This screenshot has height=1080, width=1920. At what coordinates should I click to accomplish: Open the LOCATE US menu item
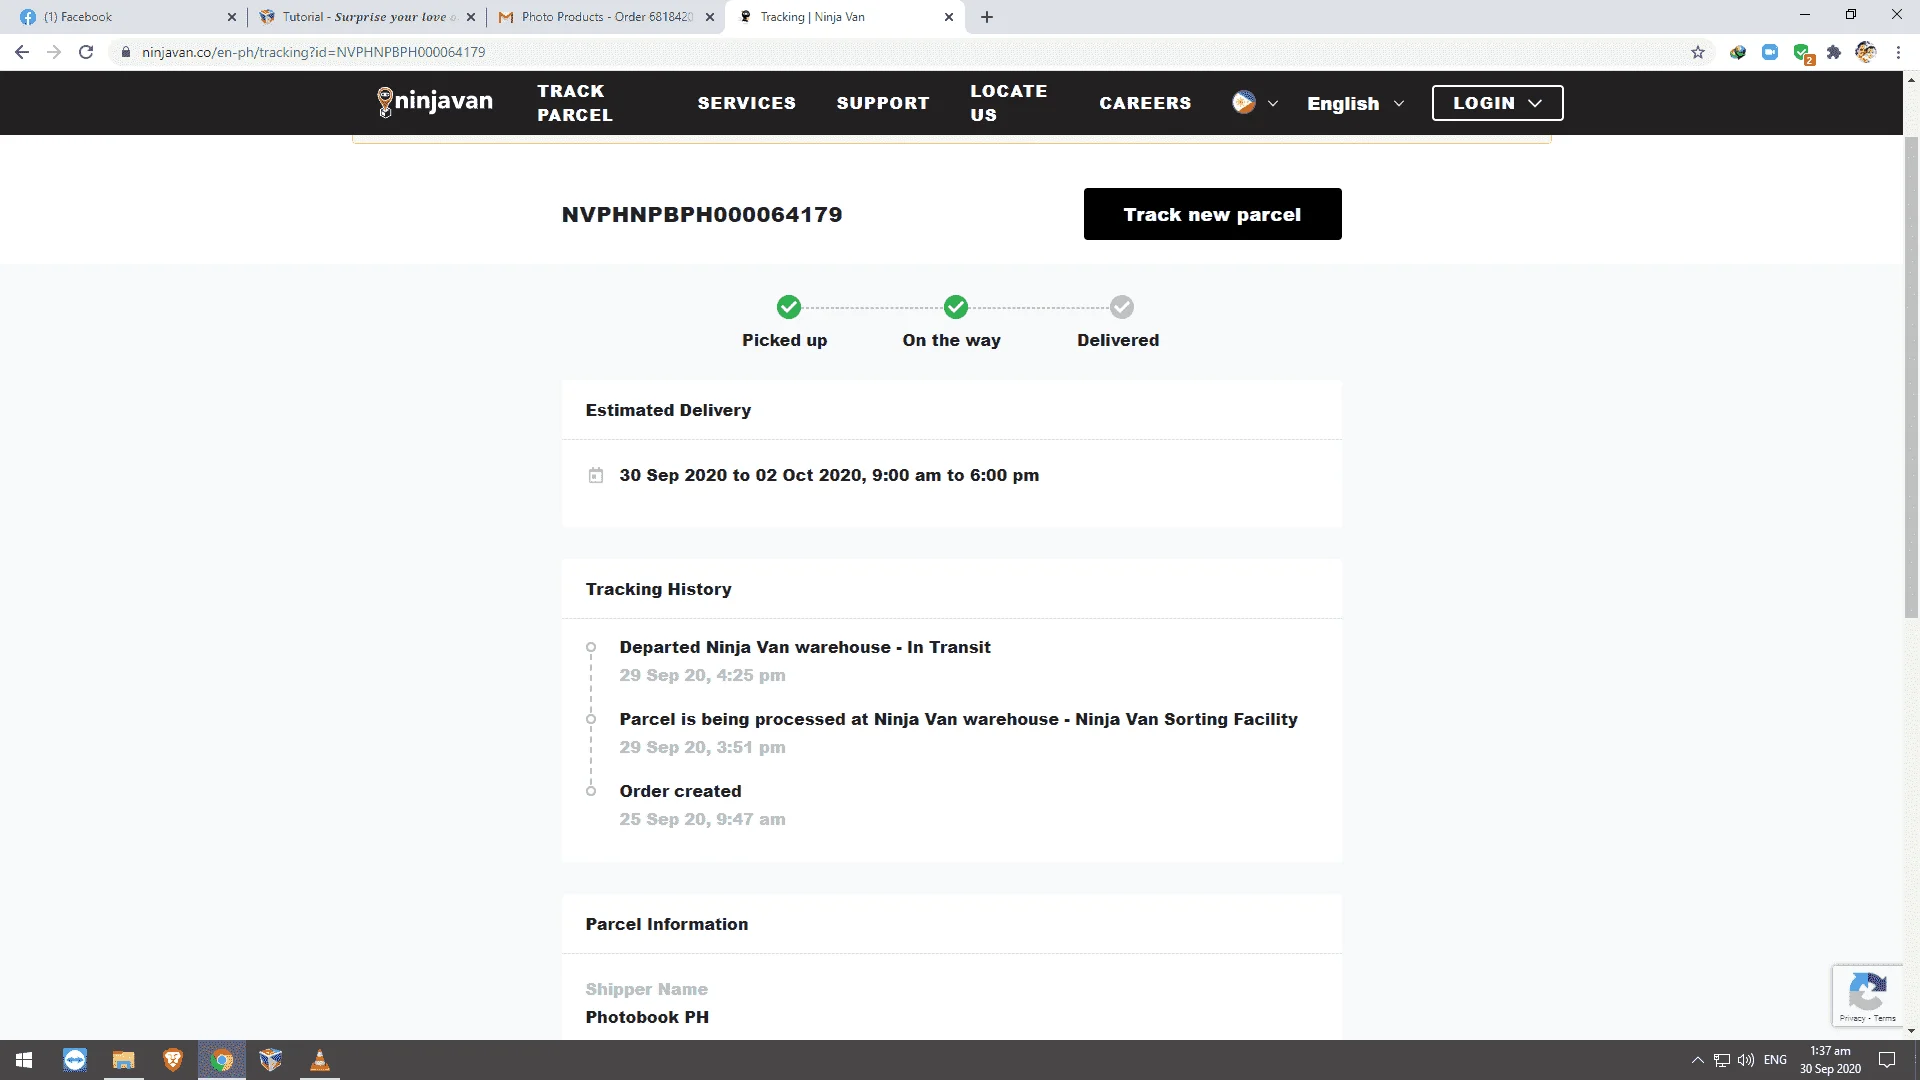[1009, 103]
